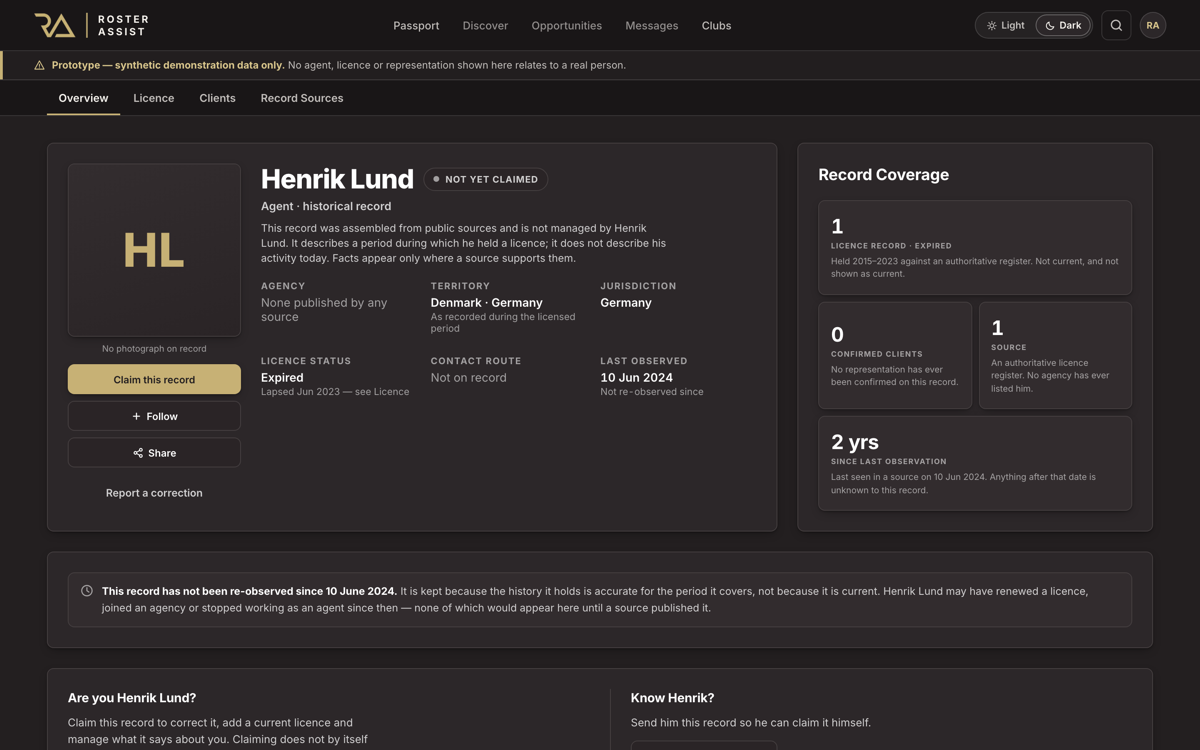The image size is (1200, 750).
Task: Click the Henrik Lund name heading
Action: [337, 179]
